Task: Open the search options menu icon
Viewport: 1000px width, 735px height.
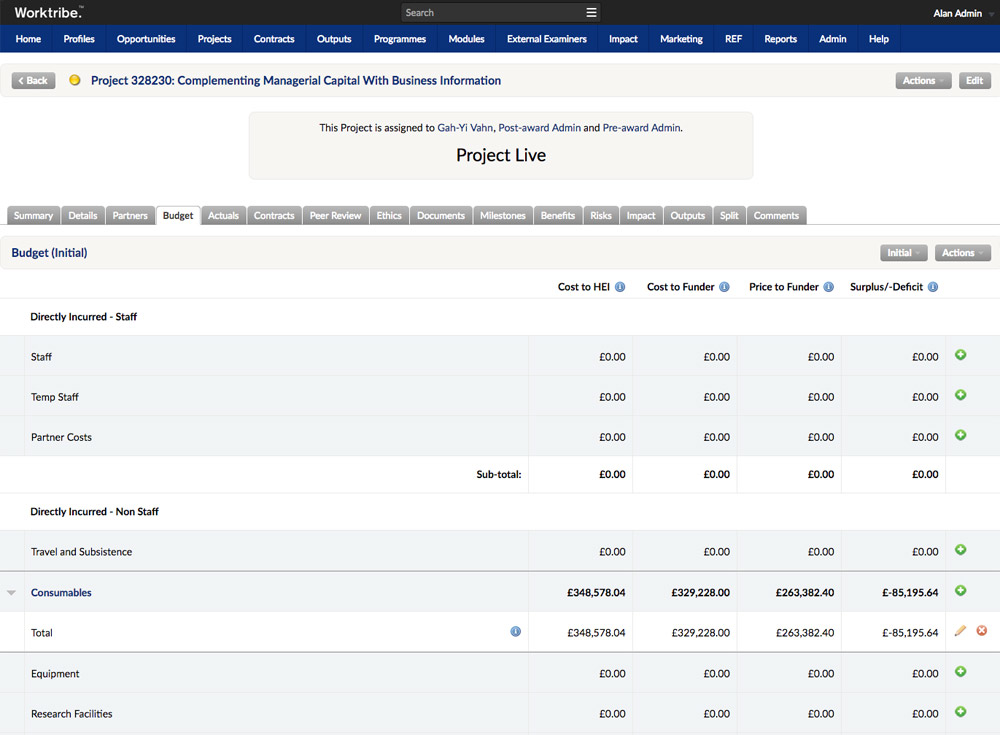Action: pos(591,13)
